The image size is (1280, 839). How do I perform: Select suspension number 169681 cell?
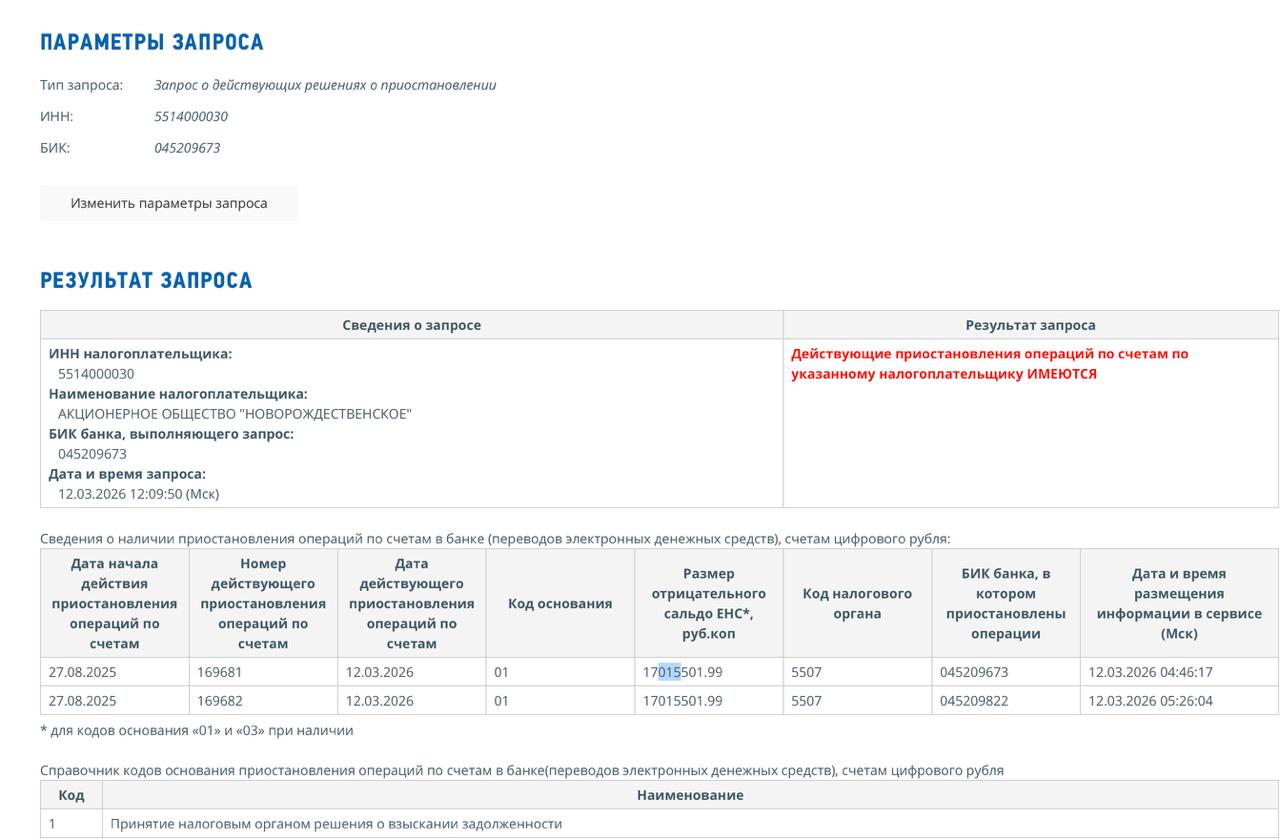tap(220, 672)
